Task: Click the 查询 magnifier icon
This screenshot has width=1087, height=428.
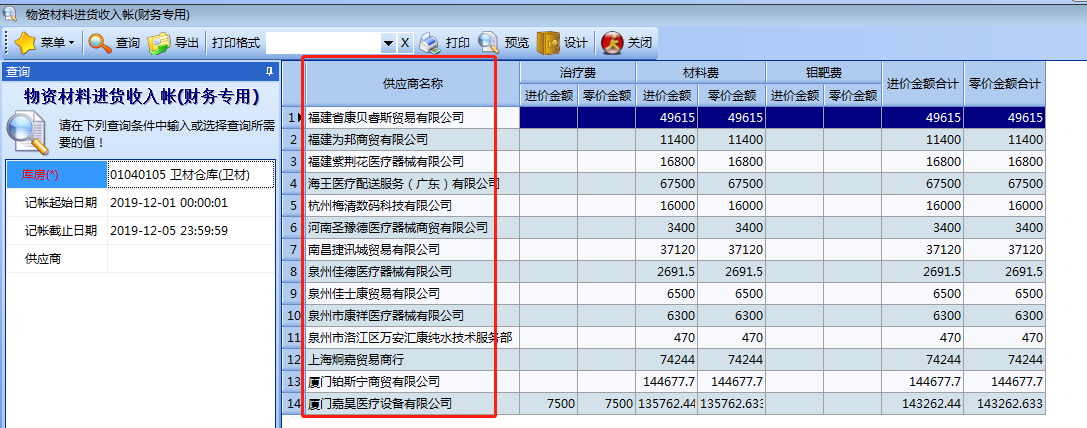Action: pos(101,43)
